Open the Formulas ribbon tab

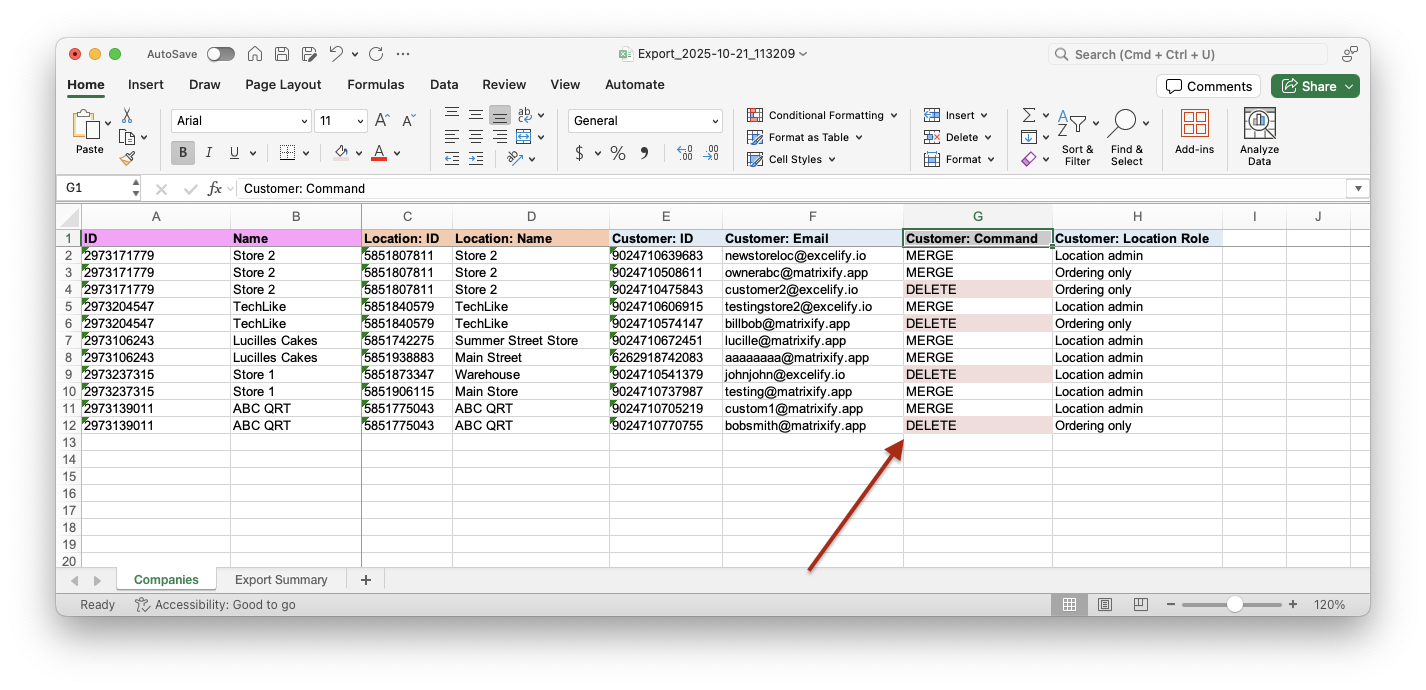pyautogui.click(x=375, y=85)
